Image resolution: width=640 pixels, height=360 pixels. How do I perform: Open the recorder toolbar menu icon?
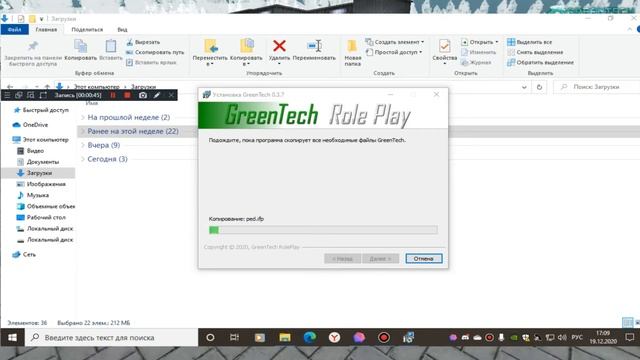pos(7,95)
